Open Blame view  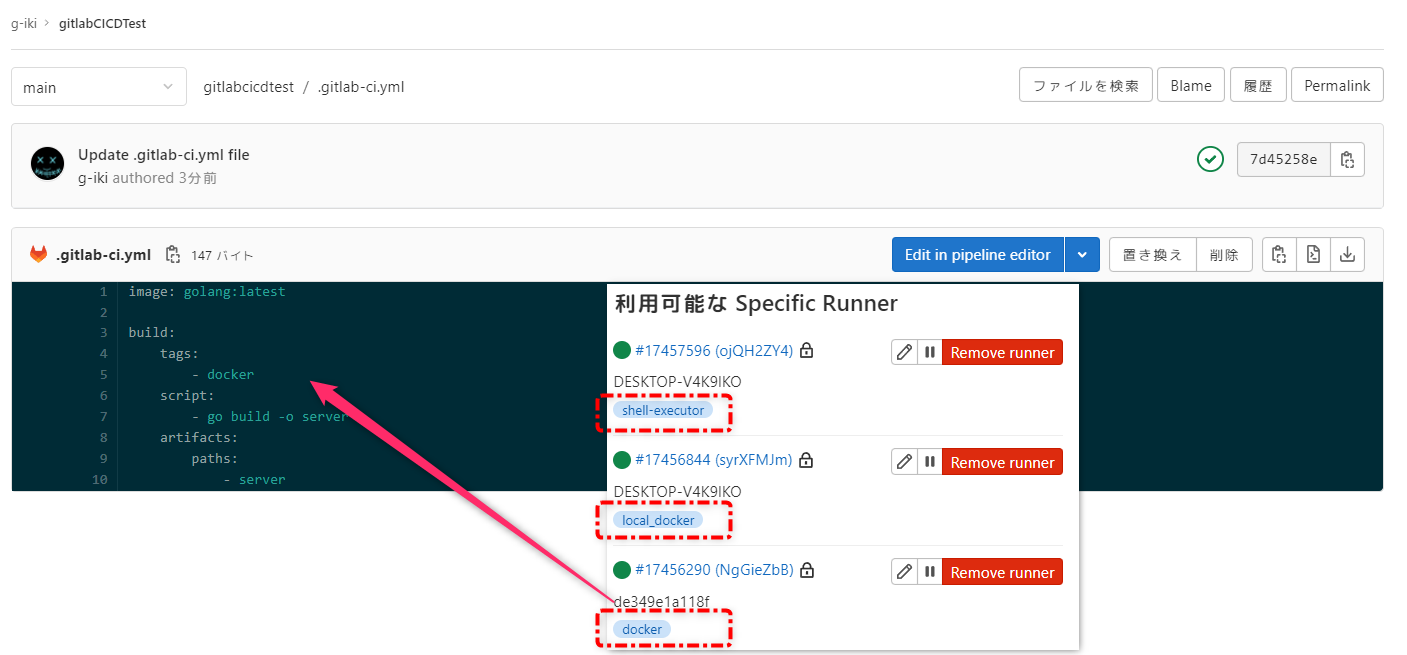(1191, 85)
